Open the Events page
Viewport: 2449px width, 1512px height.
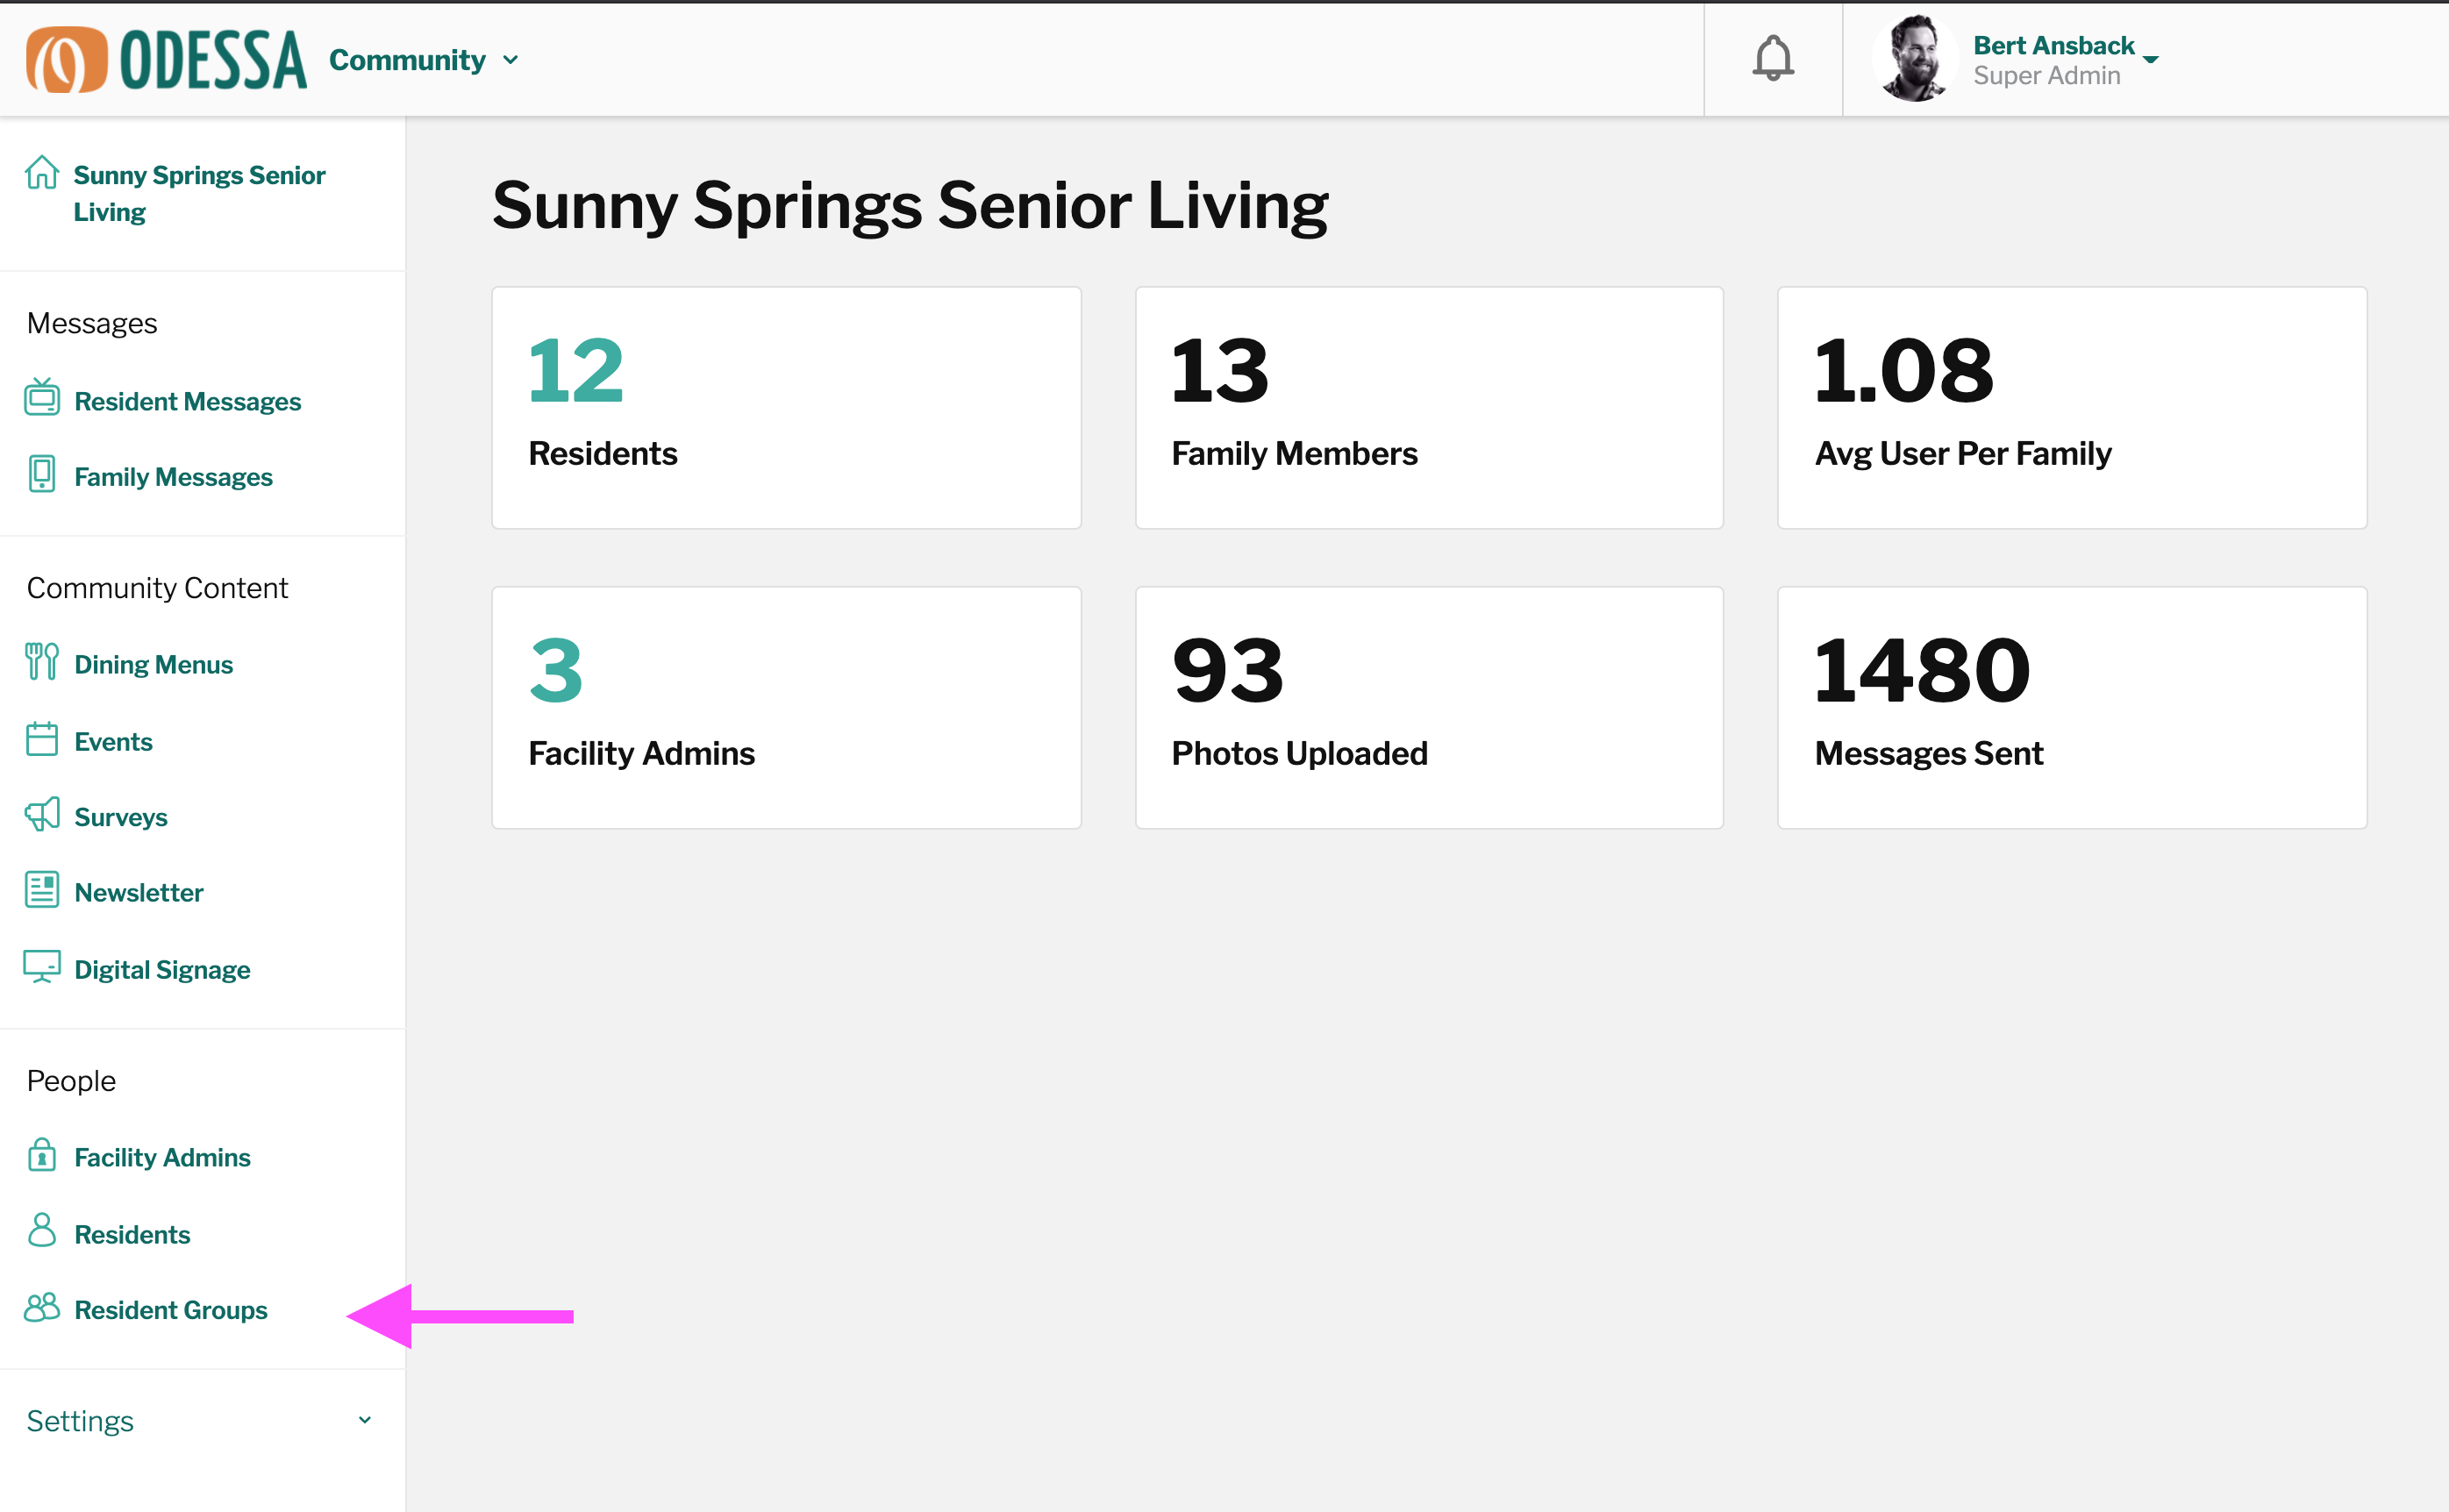[x=113, y=742]
